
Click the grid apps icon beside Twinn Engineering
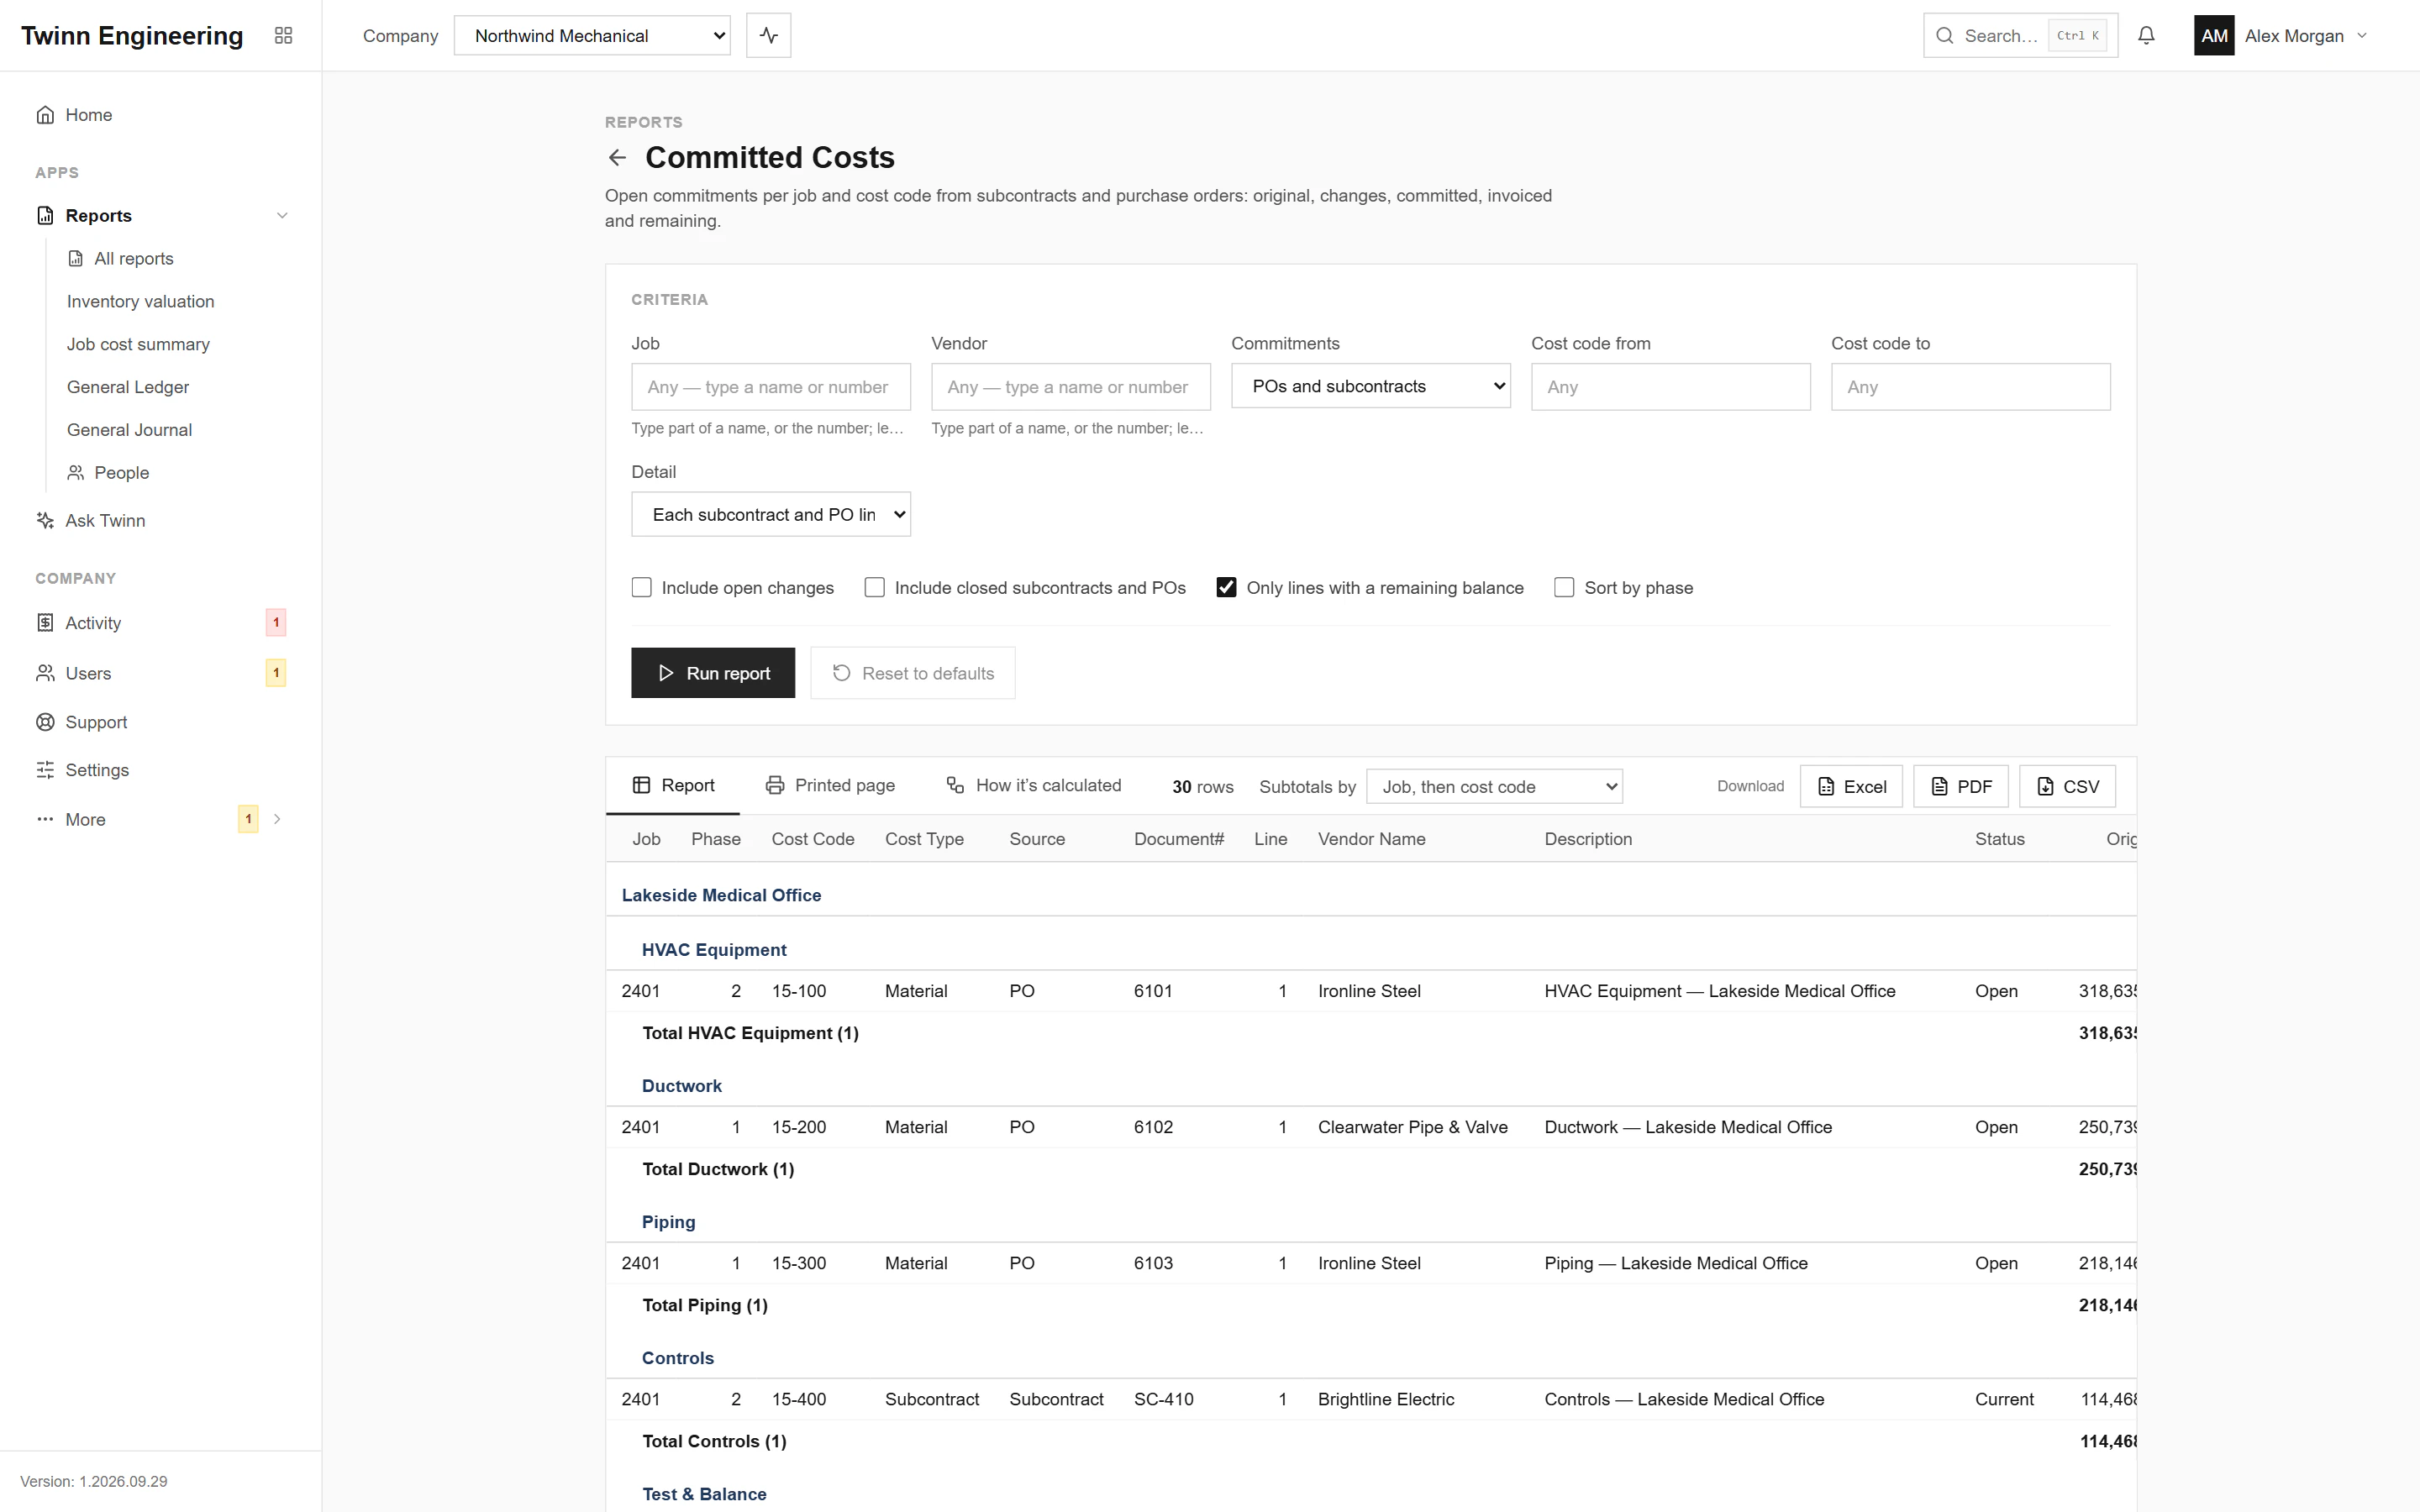(x=283, y=36)
